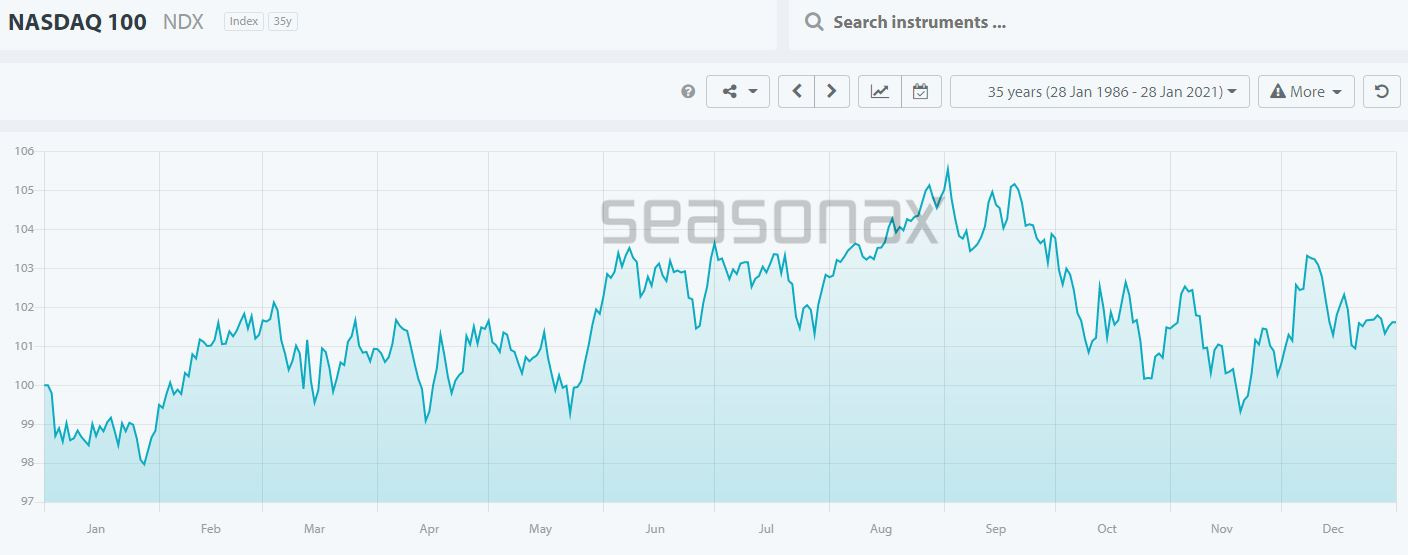This screenshot has width=1408, height=555.
Task: Click the 102 value on the y-axis
Action: [x=24, y=307]
